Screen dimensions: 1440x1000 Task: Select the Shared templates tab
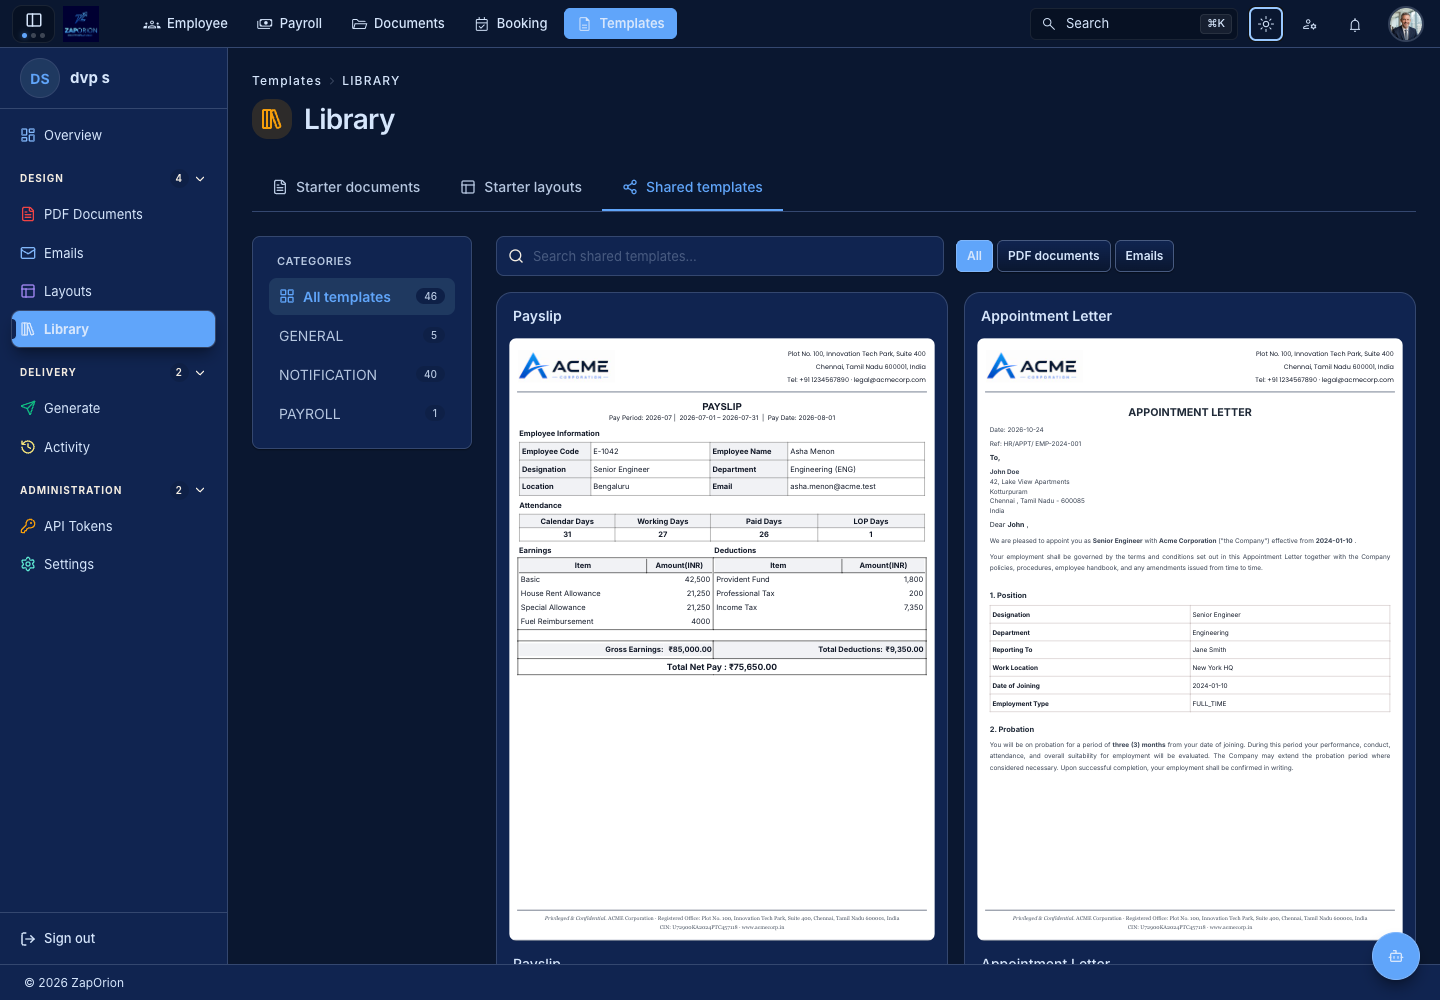[692, 187]
